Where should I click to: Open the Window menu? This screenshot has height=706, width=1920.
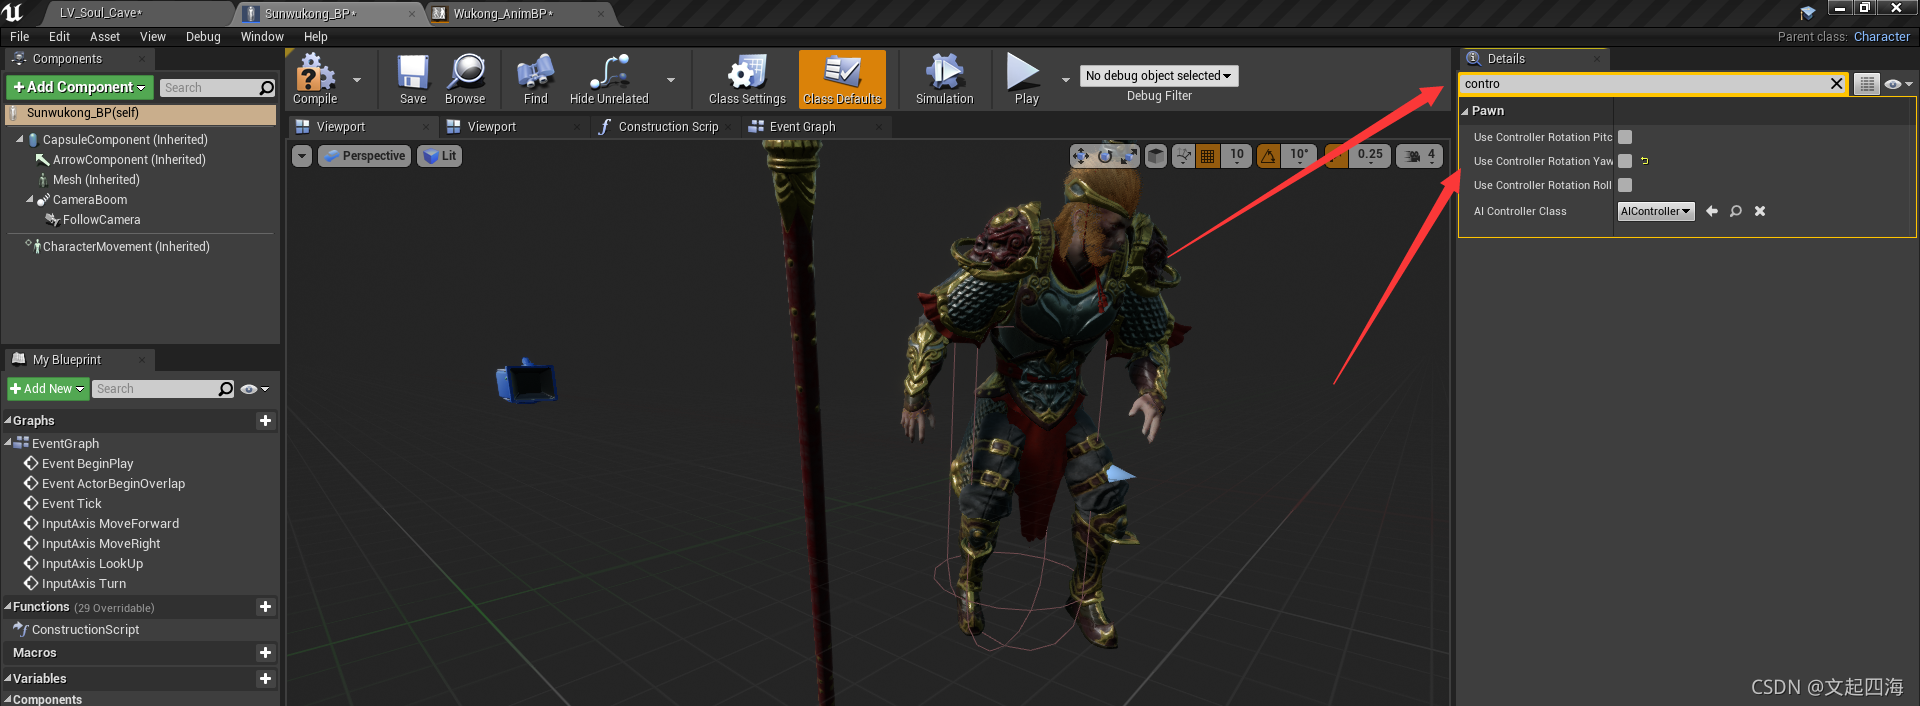(262, 37)
